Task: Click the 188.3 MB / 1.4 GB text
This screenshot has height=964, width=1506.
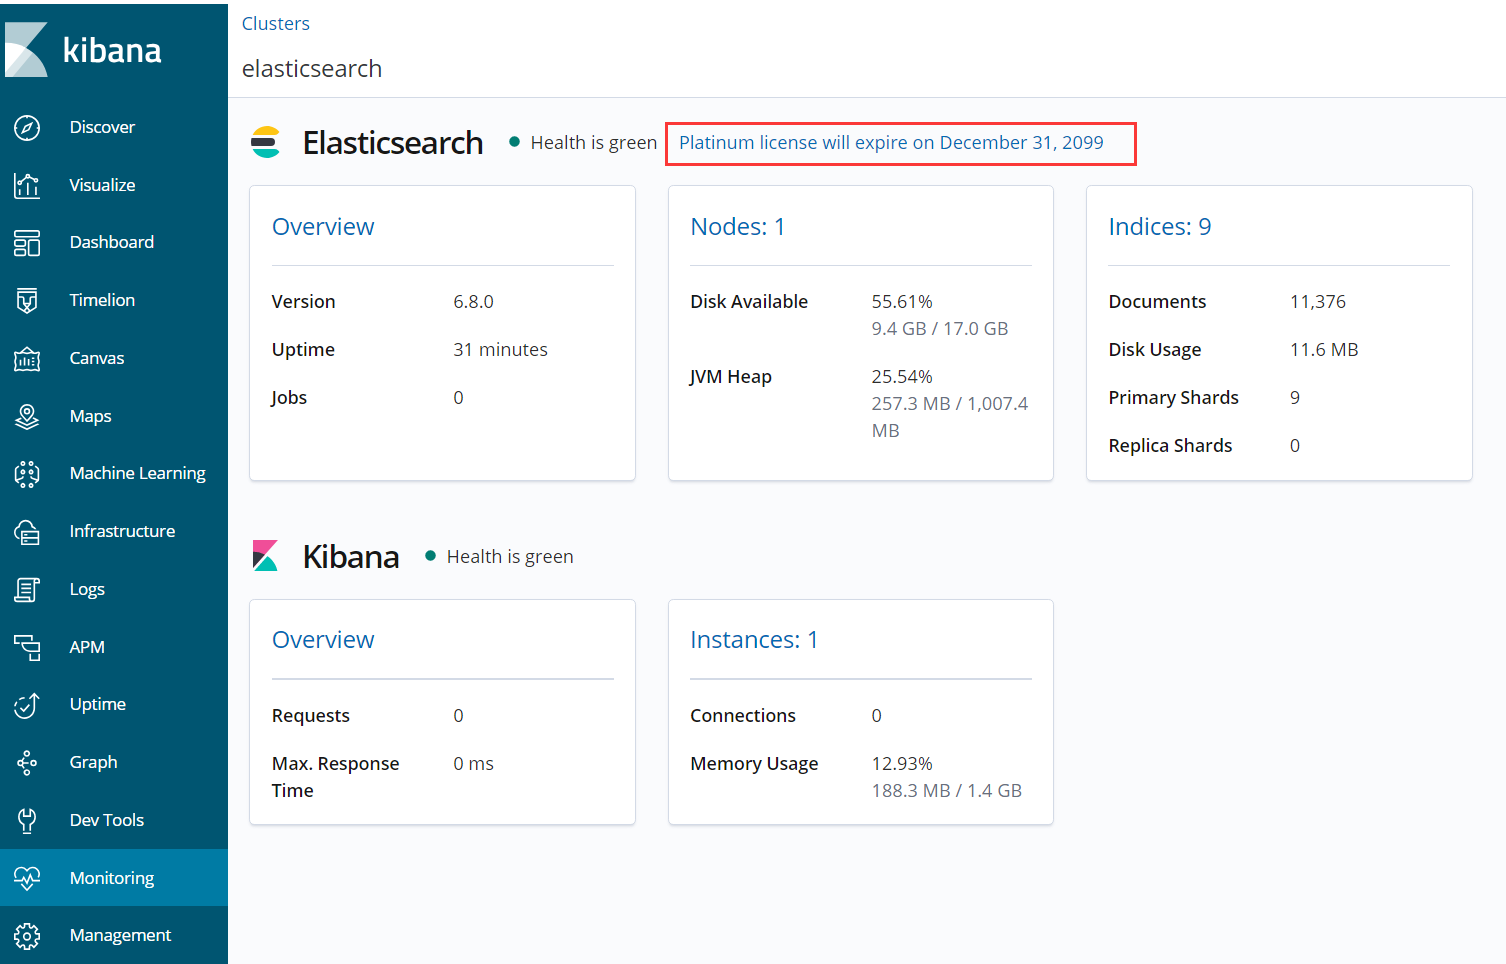Action: pyautogui.click(x=947, y=790)
